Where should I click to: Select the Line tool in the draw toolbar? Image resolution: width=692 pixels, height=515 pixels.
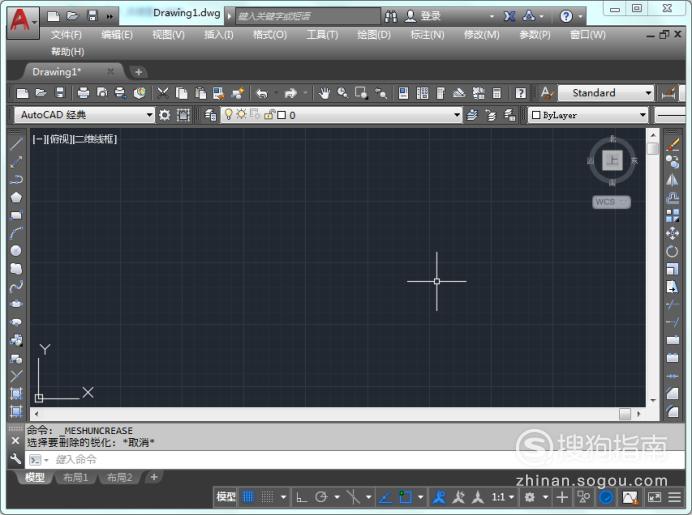[16, 144]
